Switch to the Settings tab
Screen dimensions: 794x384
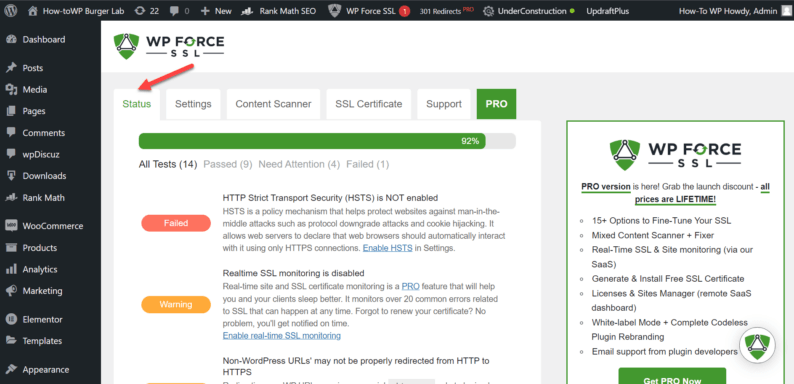click(193, 104)
